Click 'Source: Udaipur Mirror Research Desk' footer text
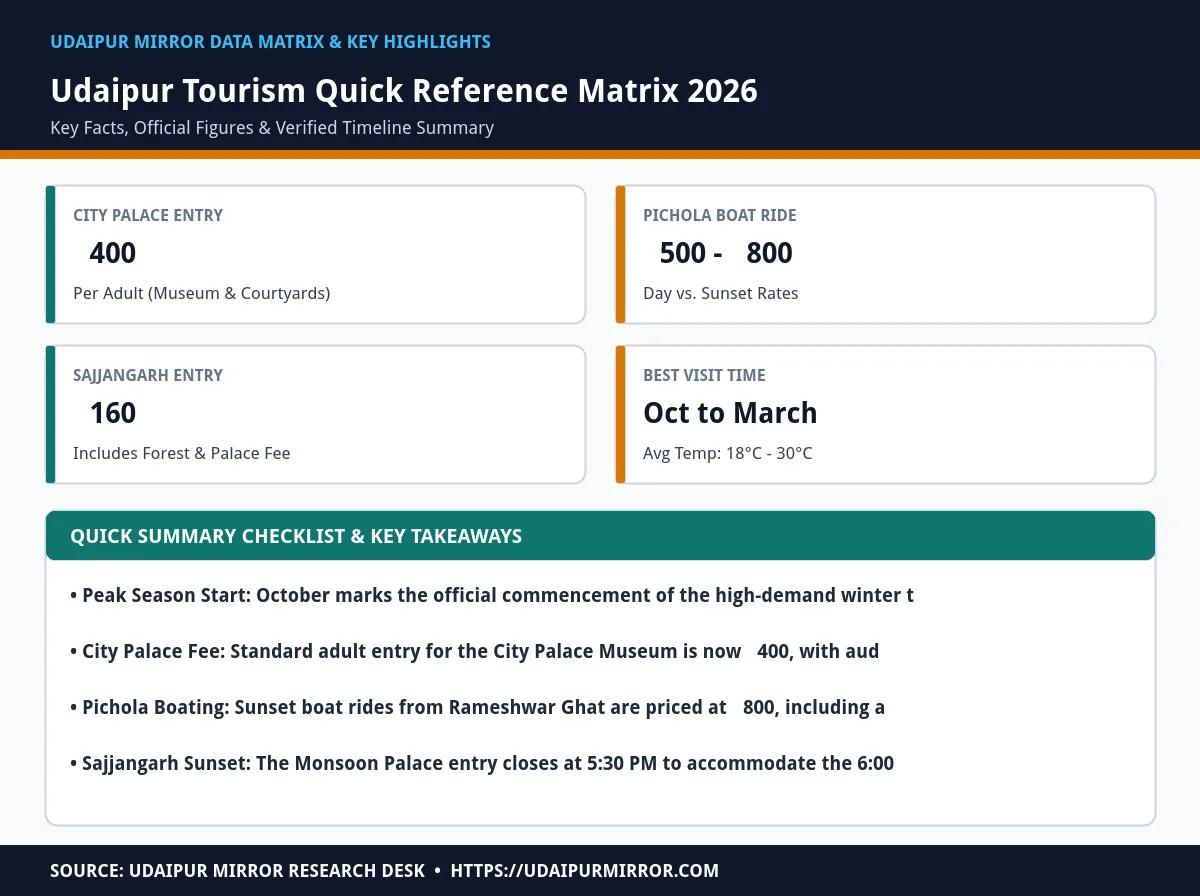This screenshot has width=1200, height=896. point(238,871)
